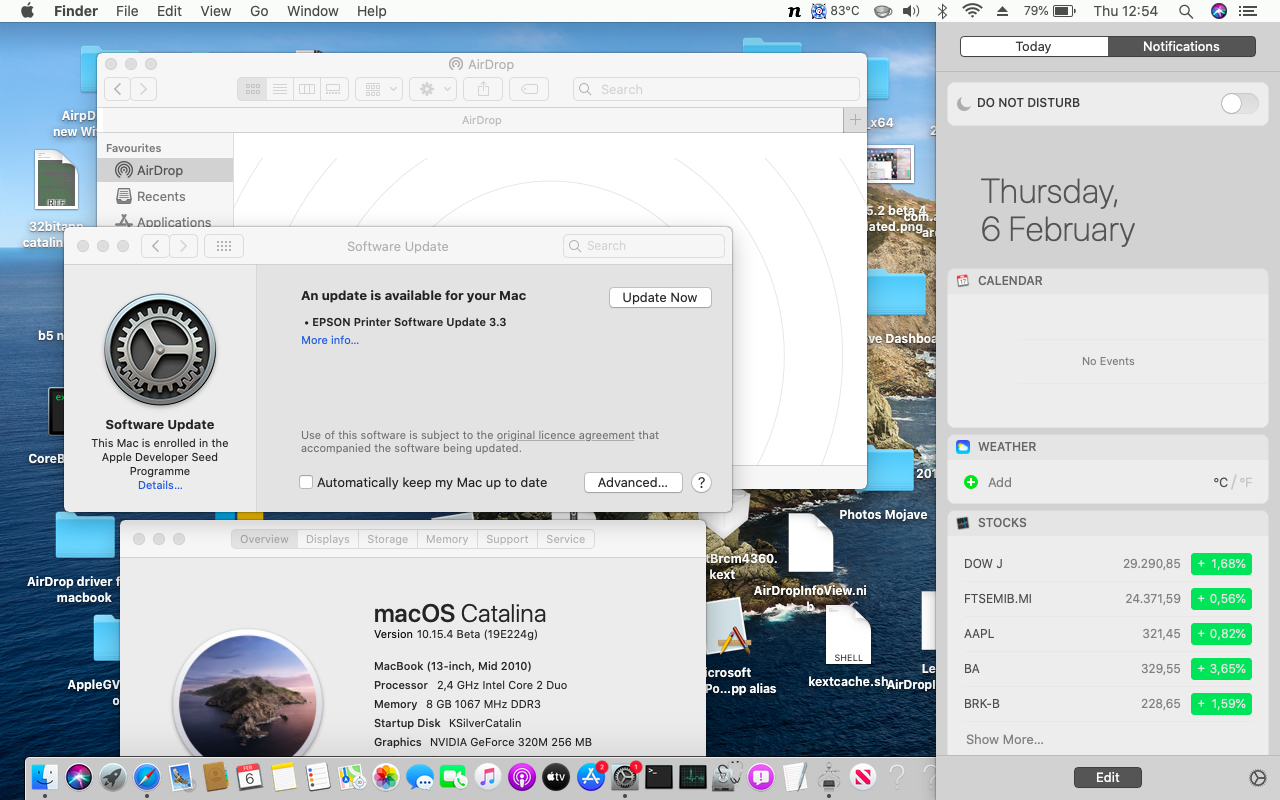Open Reminders icon in the Dock
1280x800 pixels.
point(318,776)
